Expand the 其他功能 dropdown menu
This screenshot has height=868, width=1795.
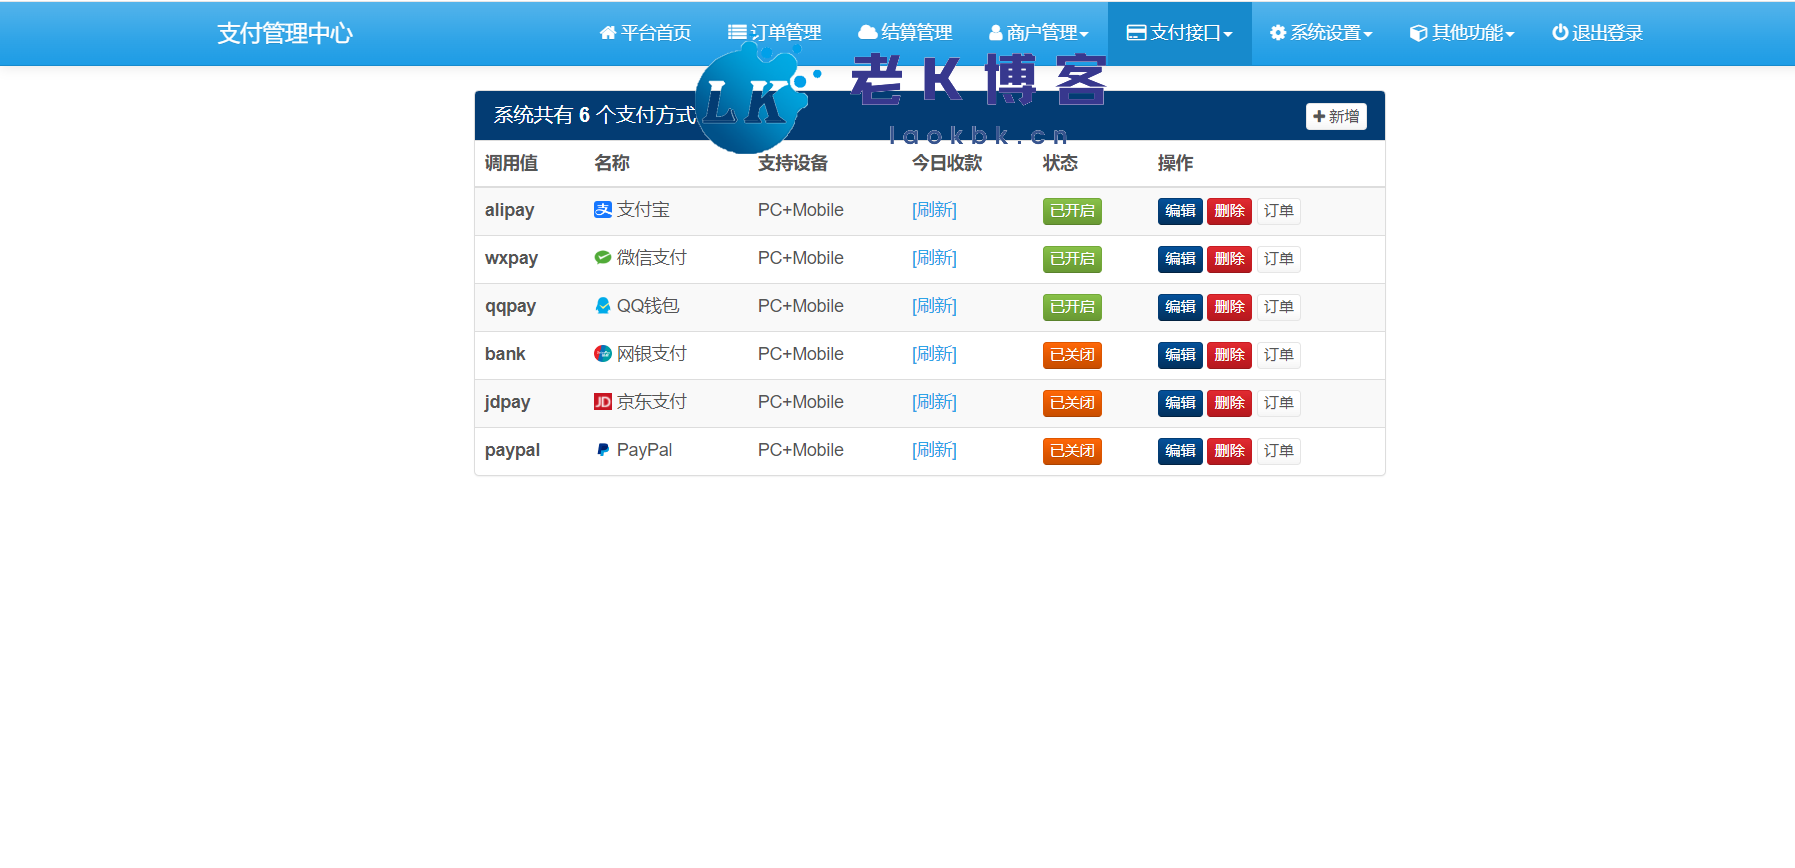[1462, 33]
